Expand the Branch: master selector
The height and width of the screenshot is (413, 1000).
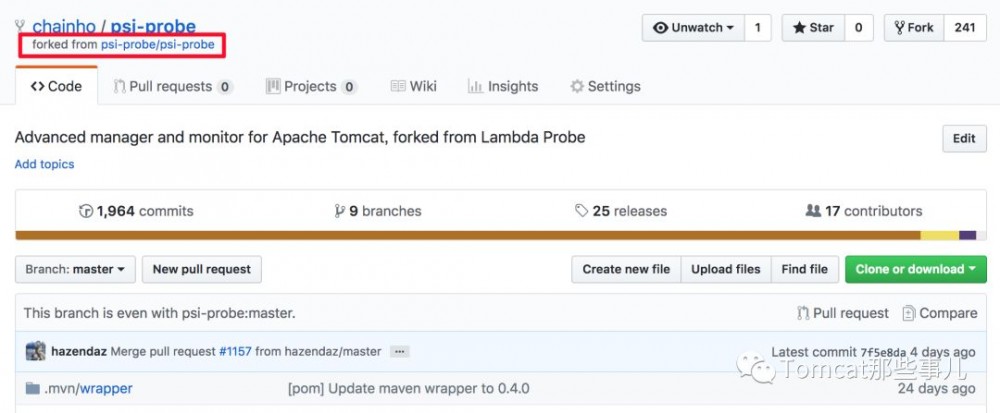pos(75,269)
